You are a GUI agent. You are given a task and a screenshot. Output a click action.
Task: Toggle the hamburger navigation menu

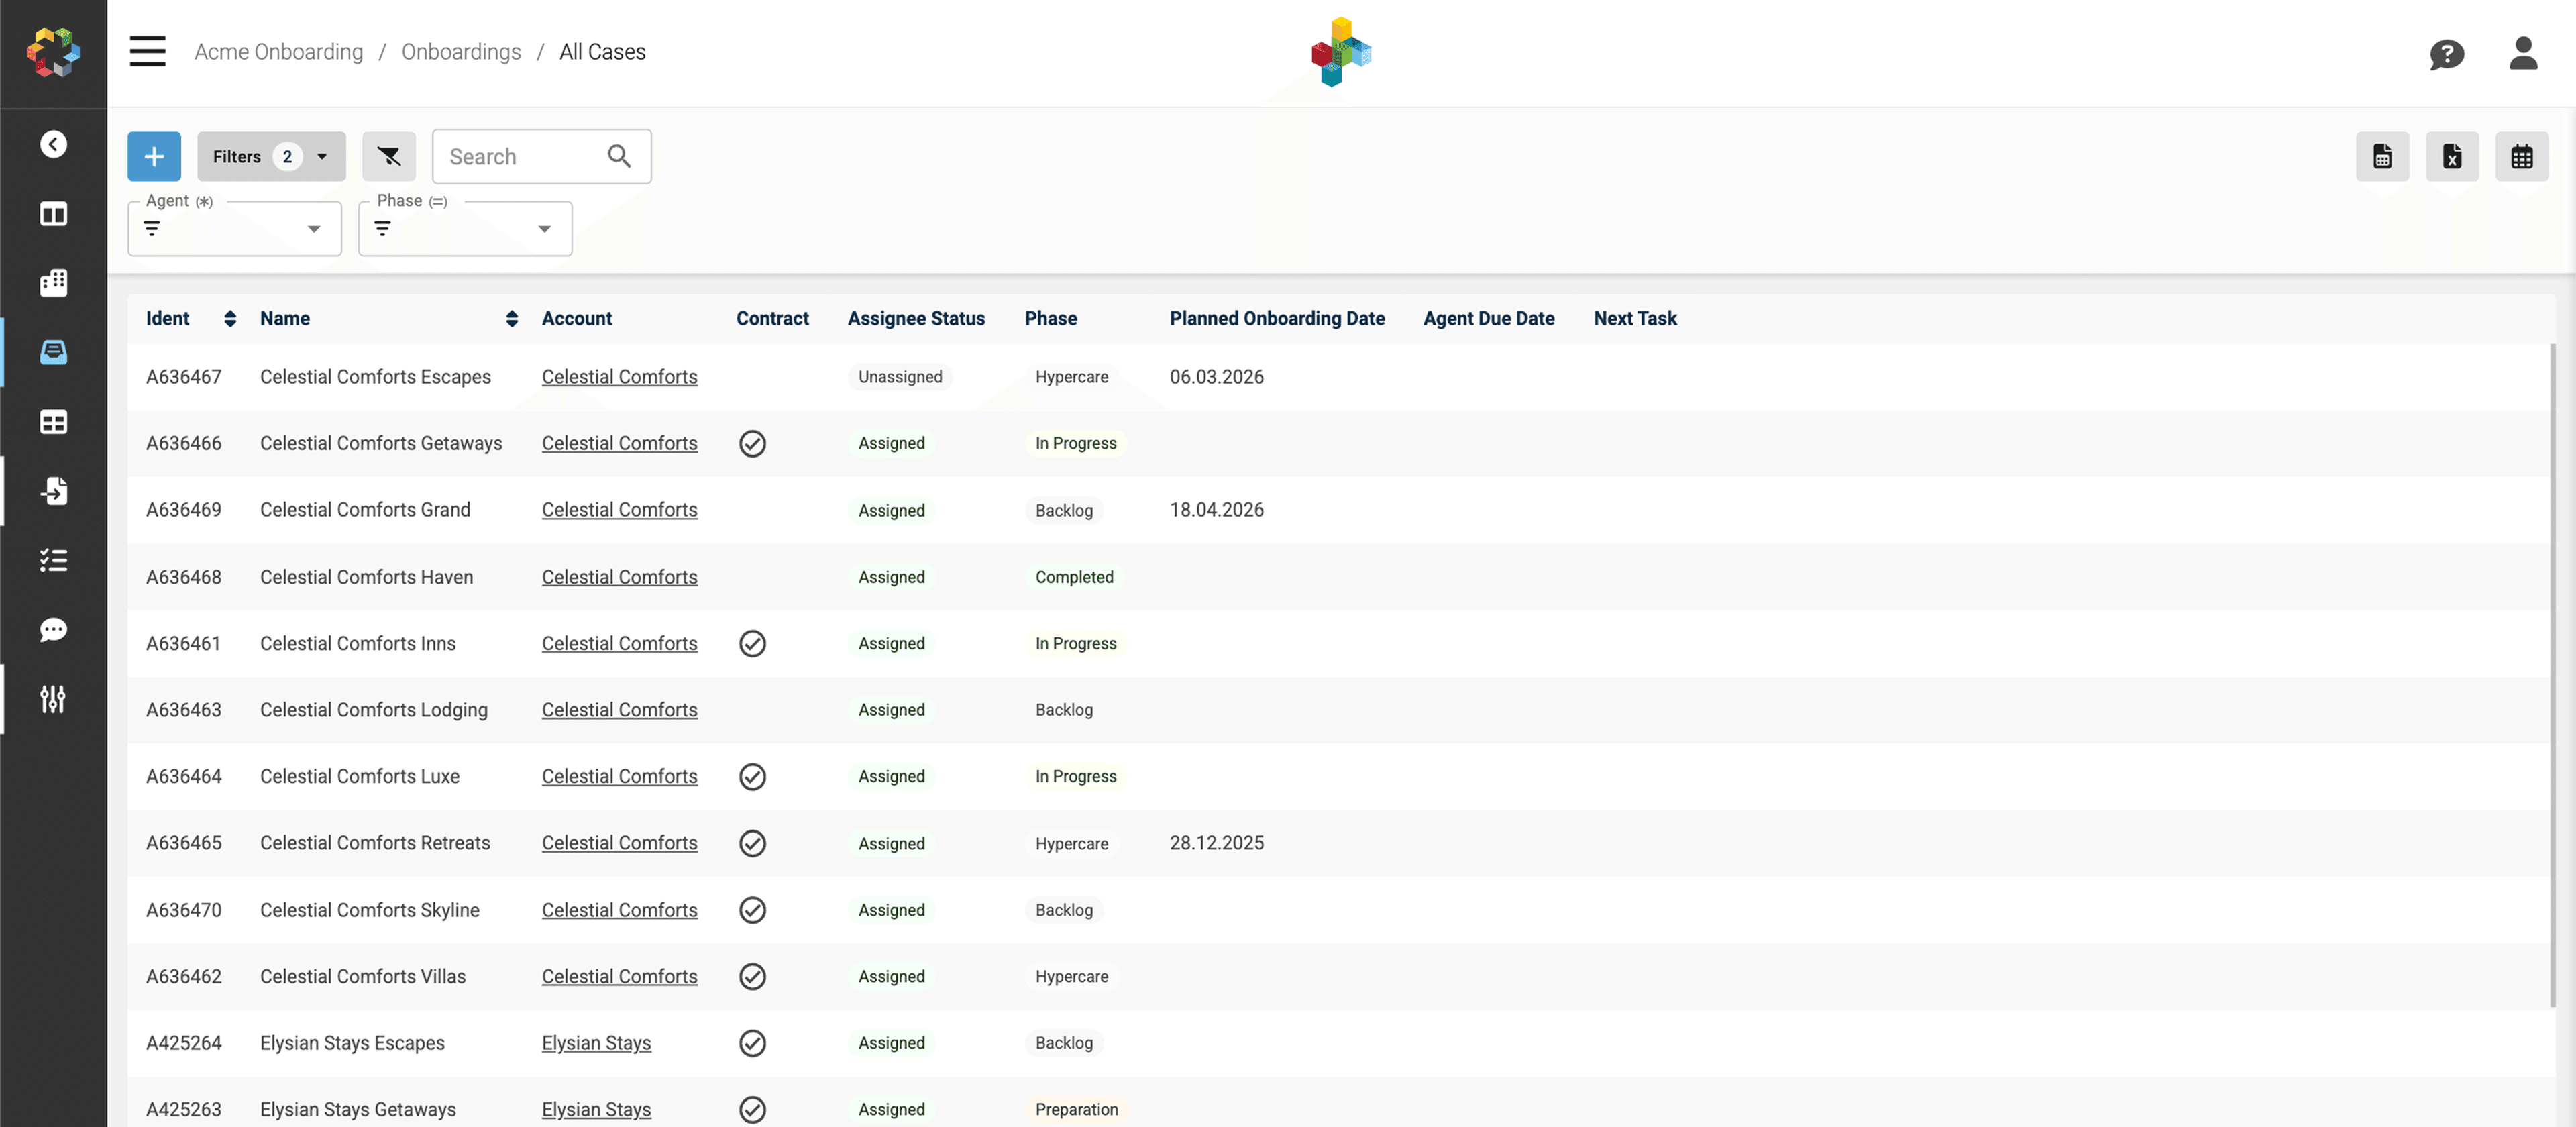point(147,51)
